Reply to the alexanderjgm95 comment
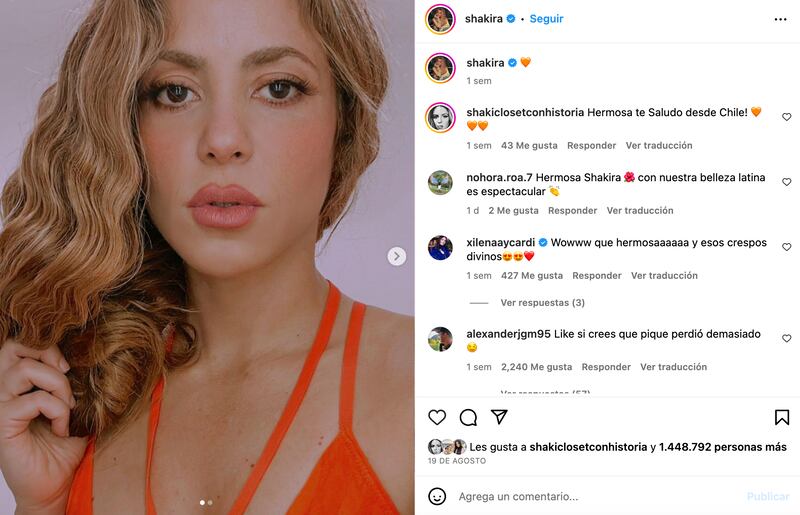Screen dimensions: 800x515 click(x=606, y=367)
